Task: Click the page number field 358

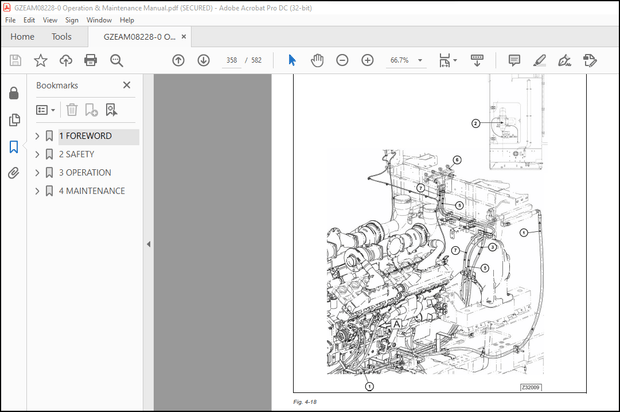Action: click(x=232, y=60)
